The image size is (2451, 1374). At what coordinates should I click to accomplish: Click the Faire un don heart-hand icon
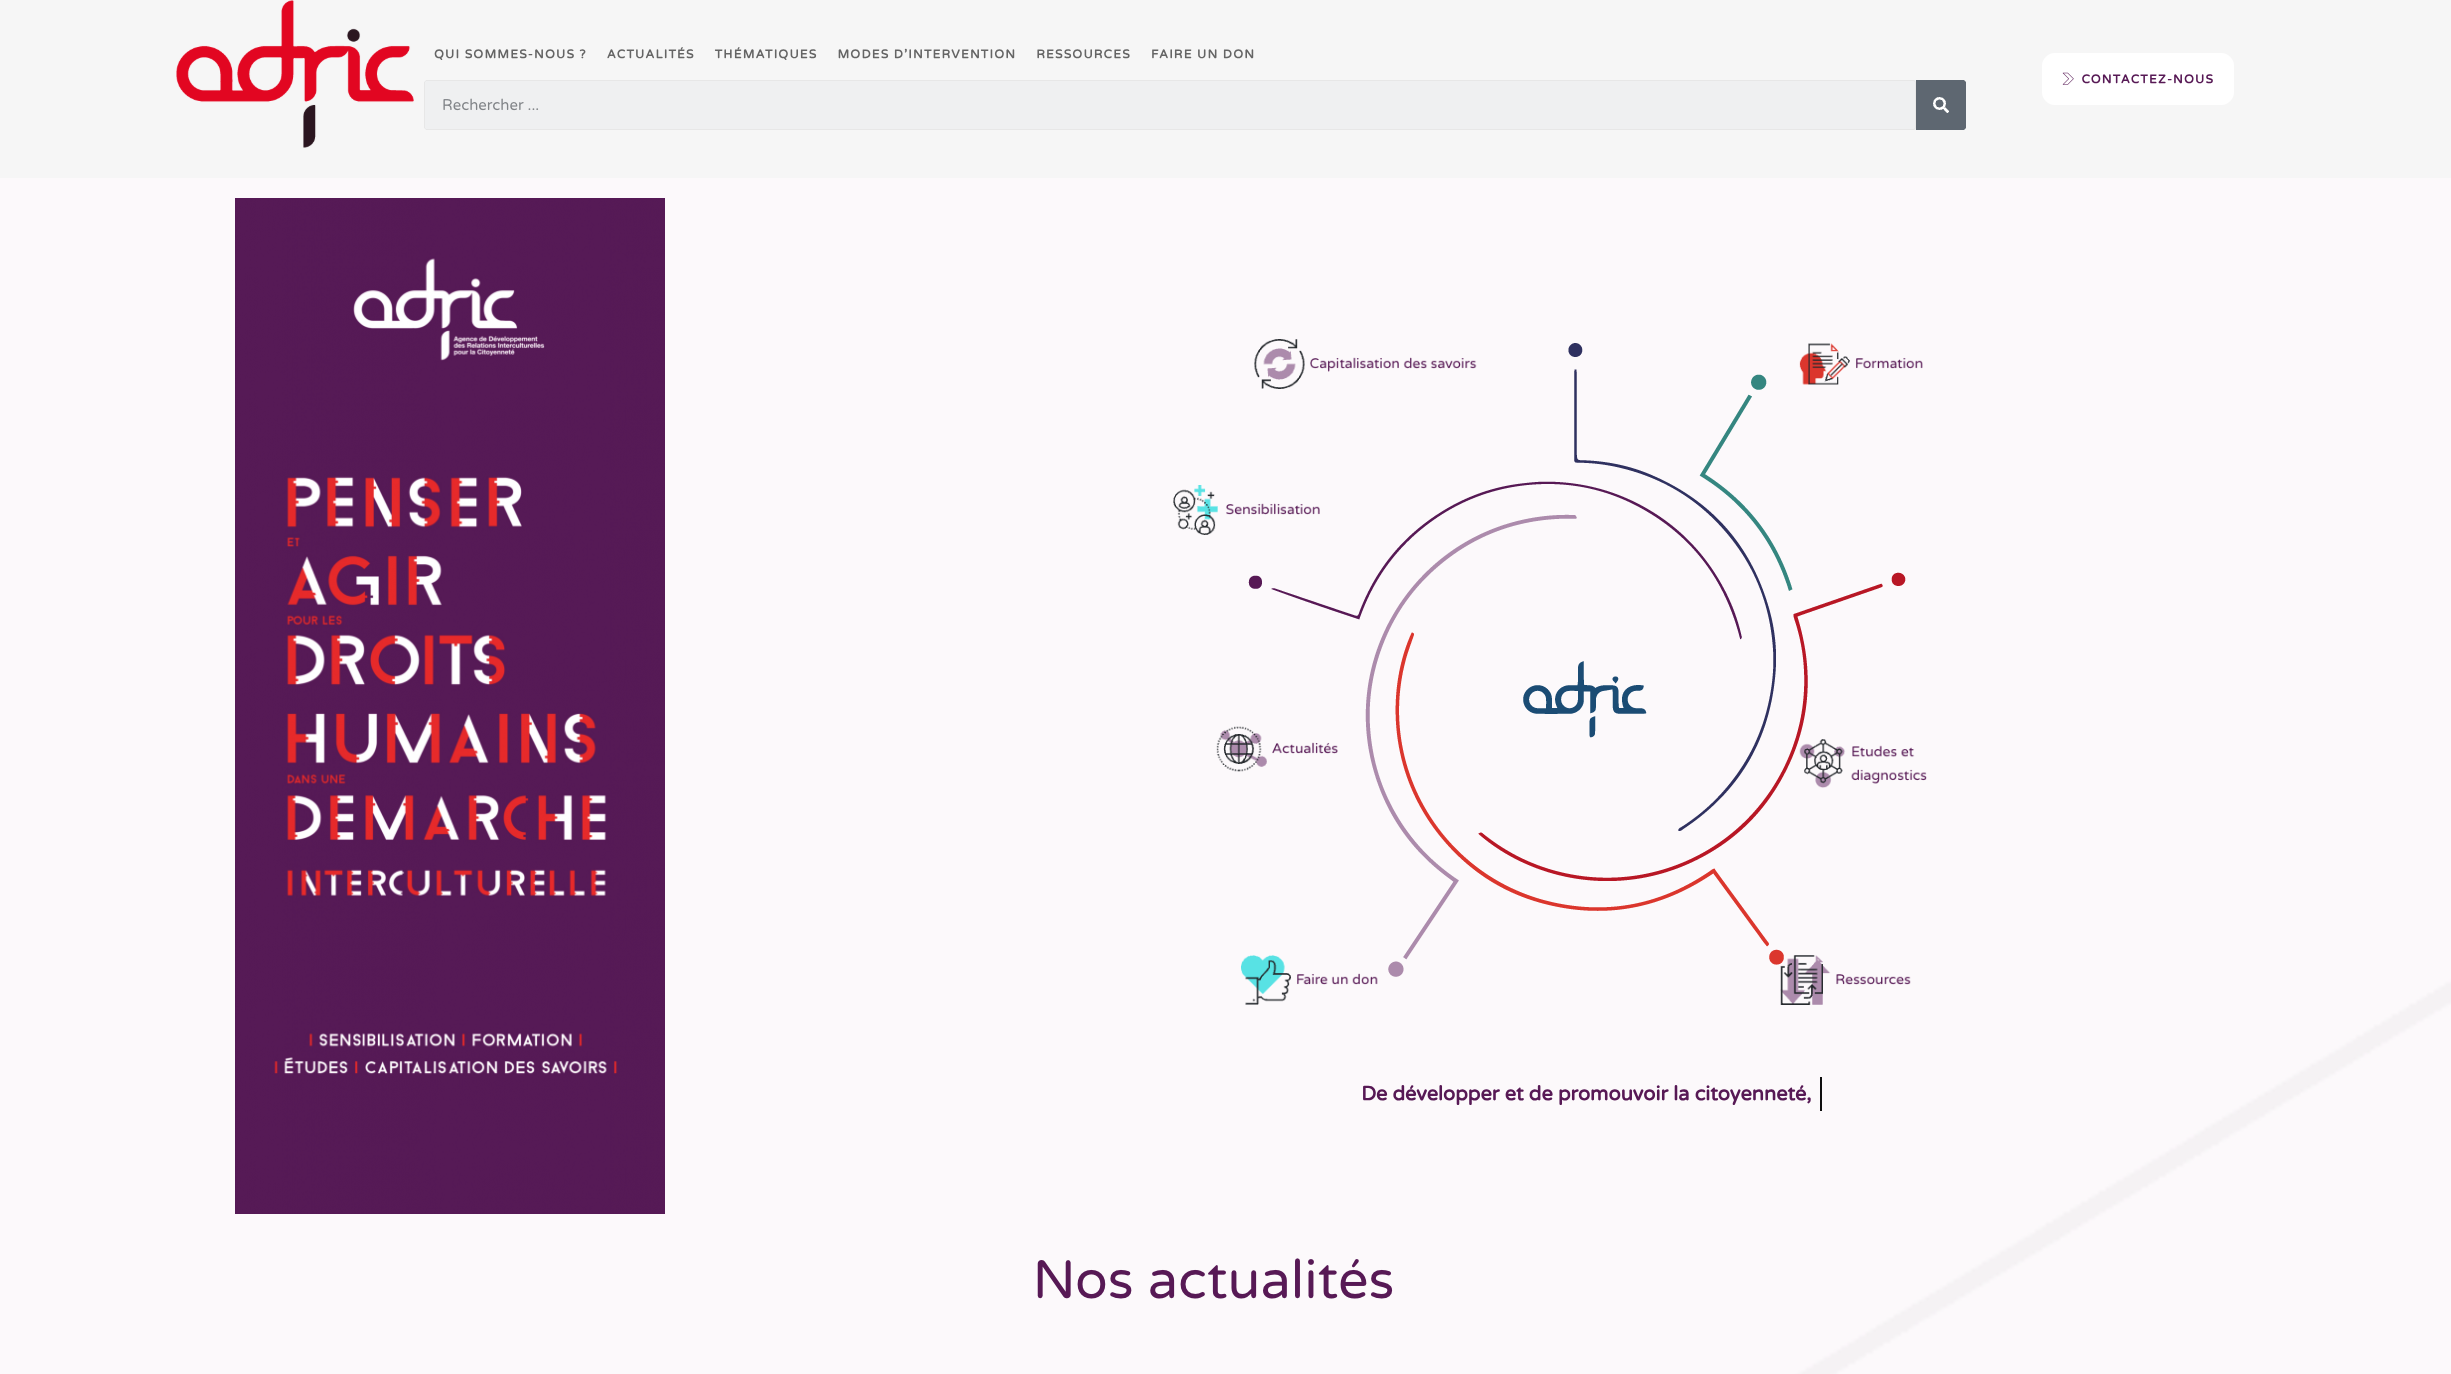click(1264, 979)
